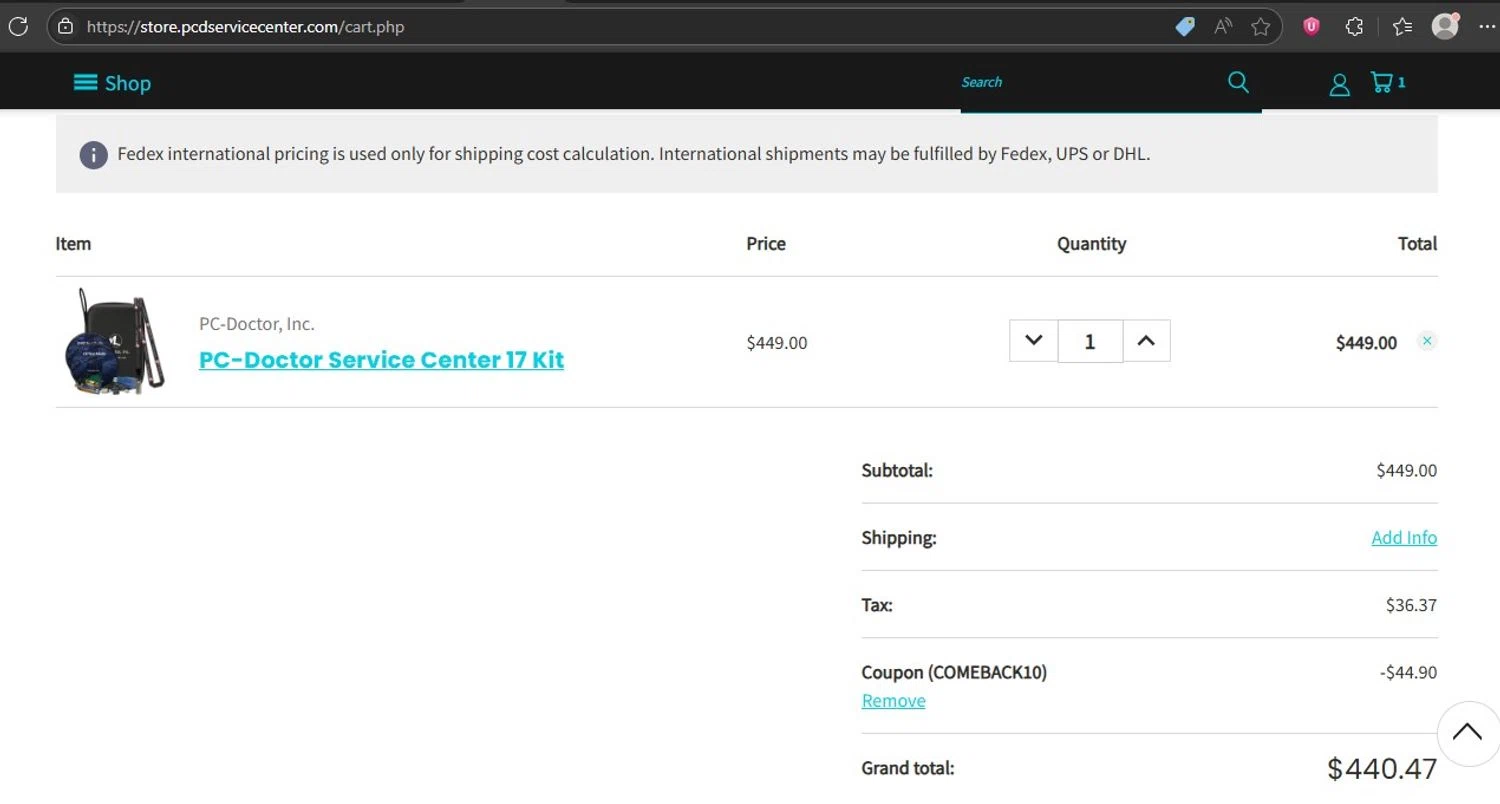Open the Favorites list icon
1500x804 pixels.
tap(1402, 27)
